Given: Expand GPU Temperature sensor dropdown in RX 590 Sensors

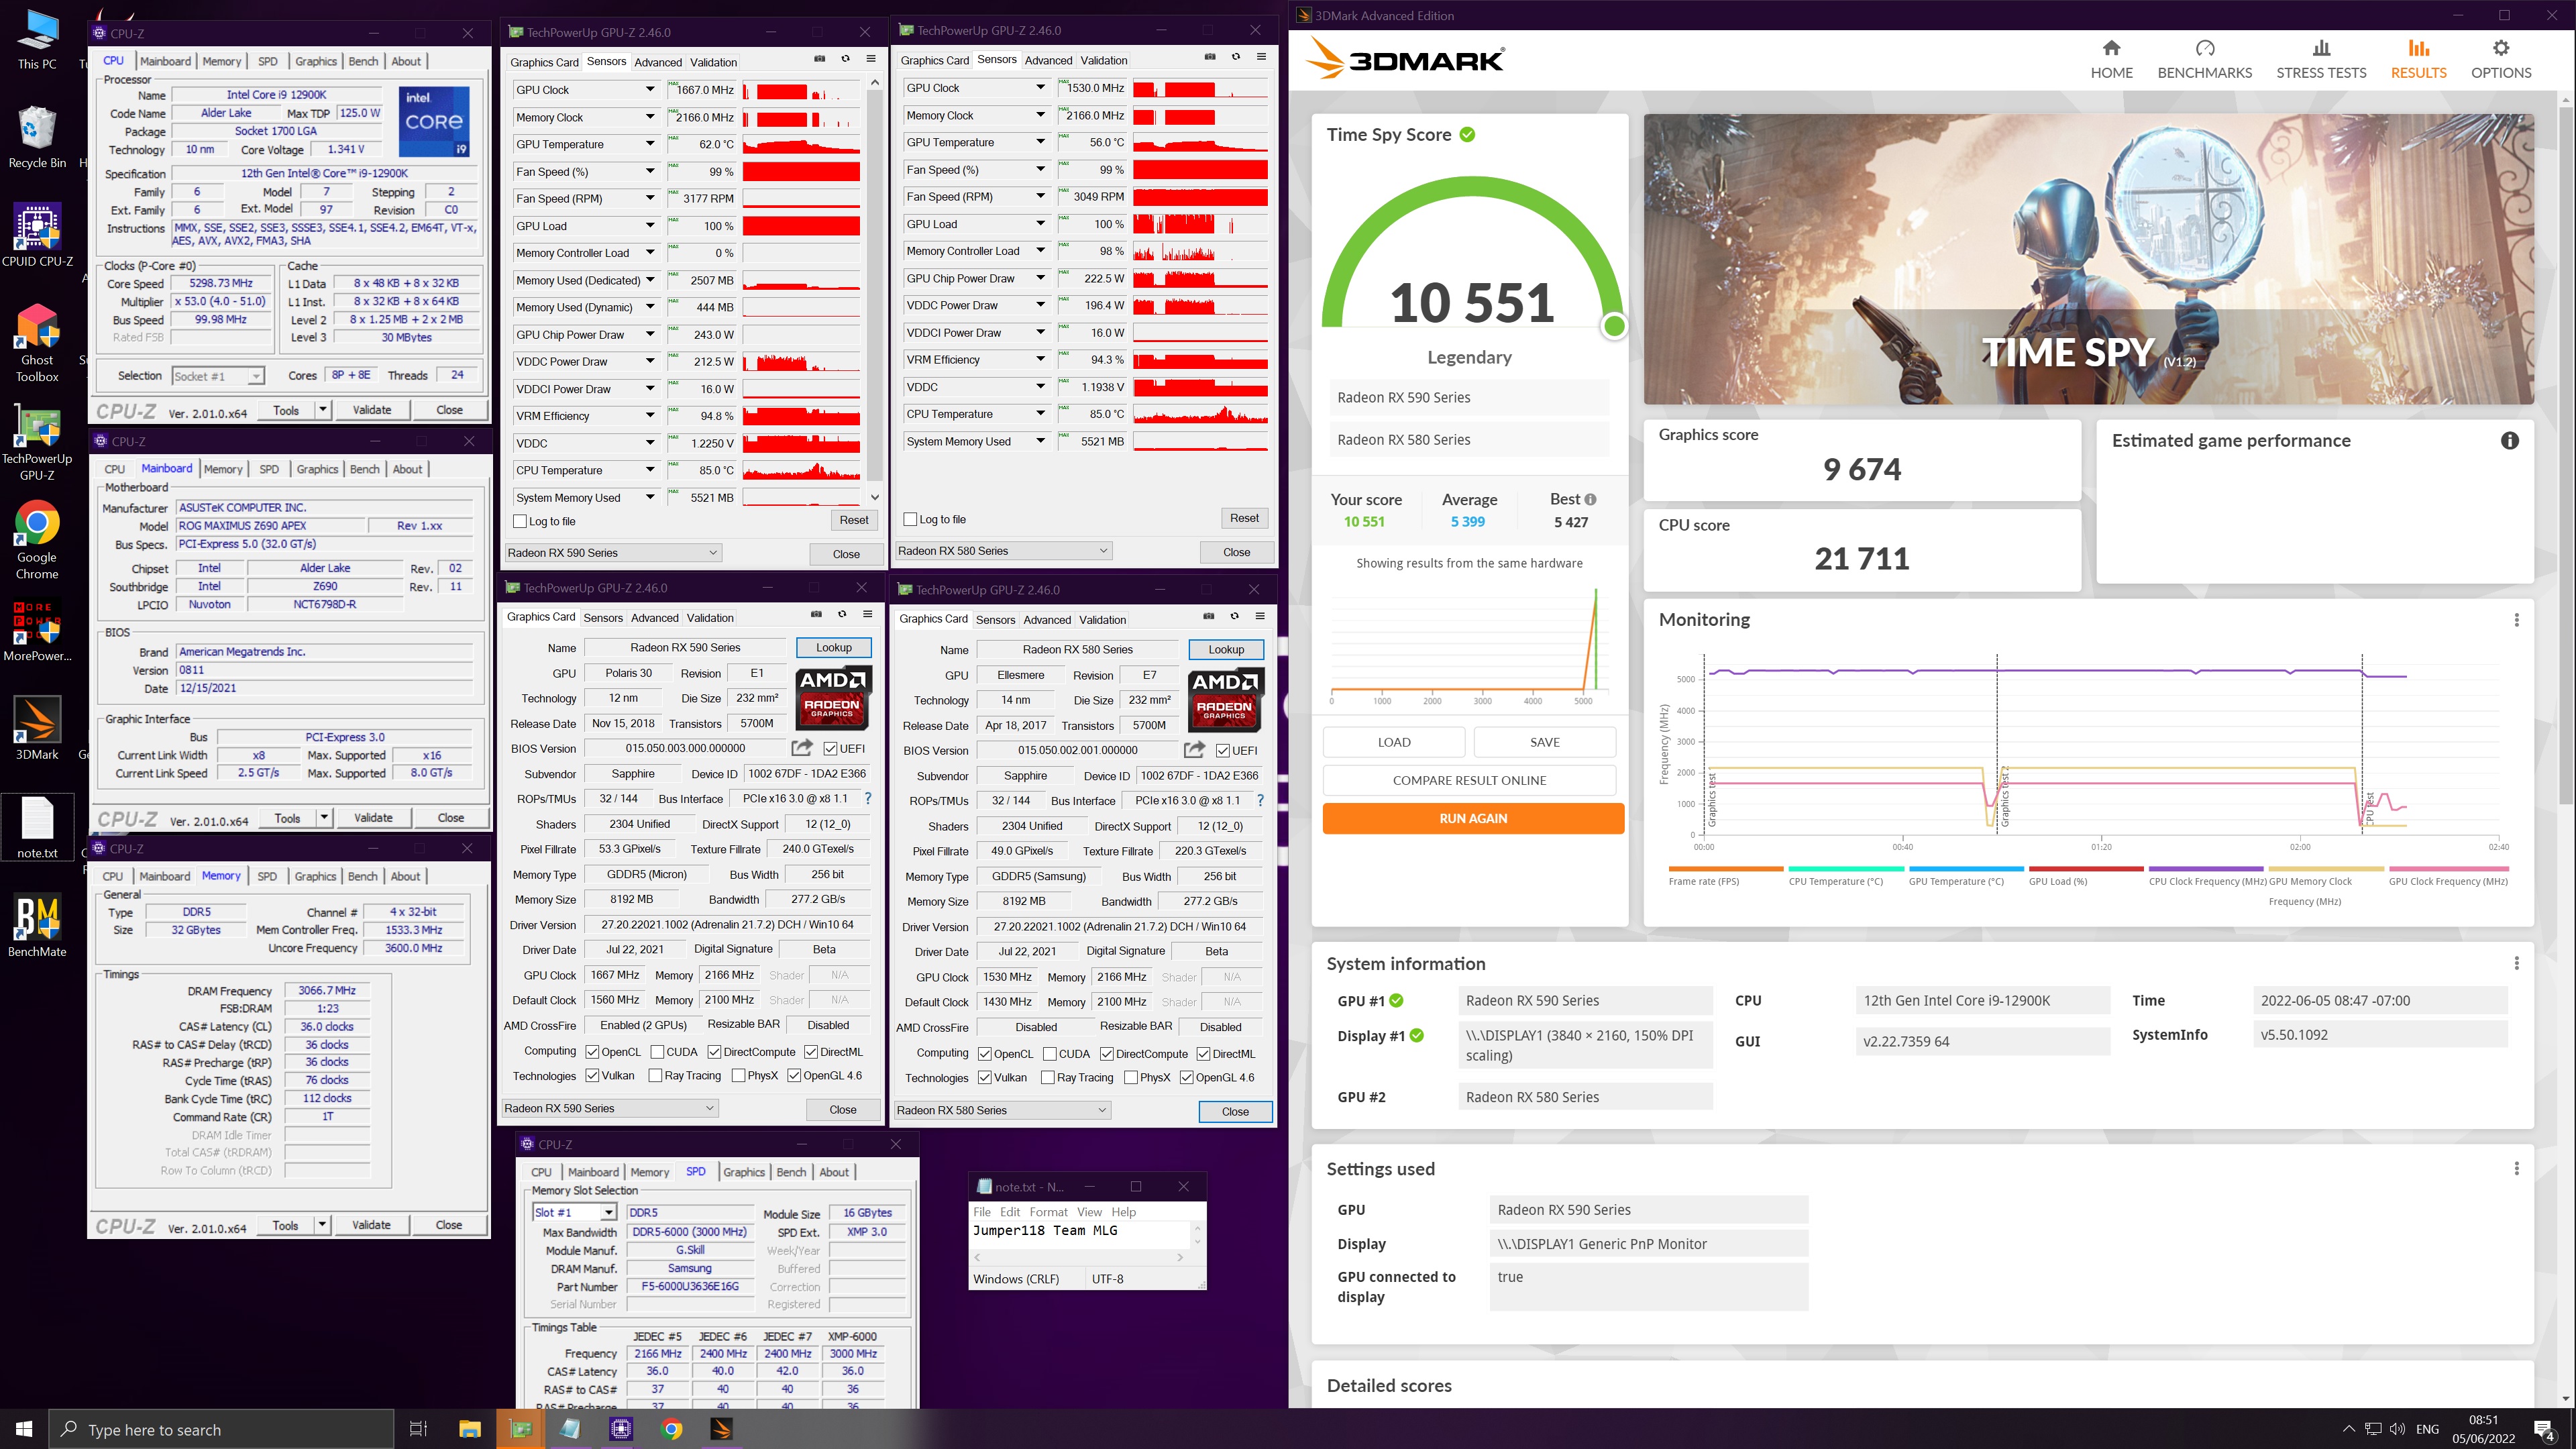Looking at the screenshot, I should [650, 144].
